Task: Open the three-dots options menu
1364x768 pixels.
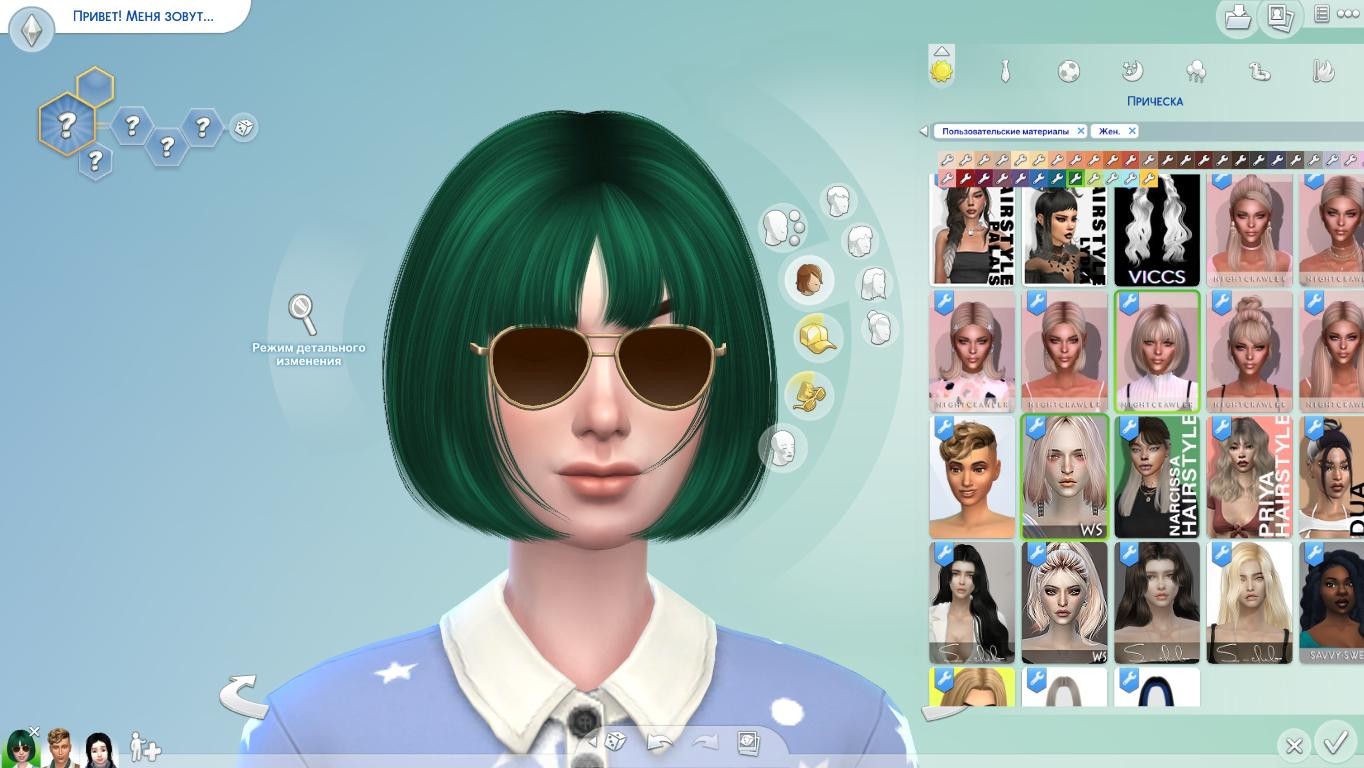Action: pyautogui.click(x=1347, y=14)
